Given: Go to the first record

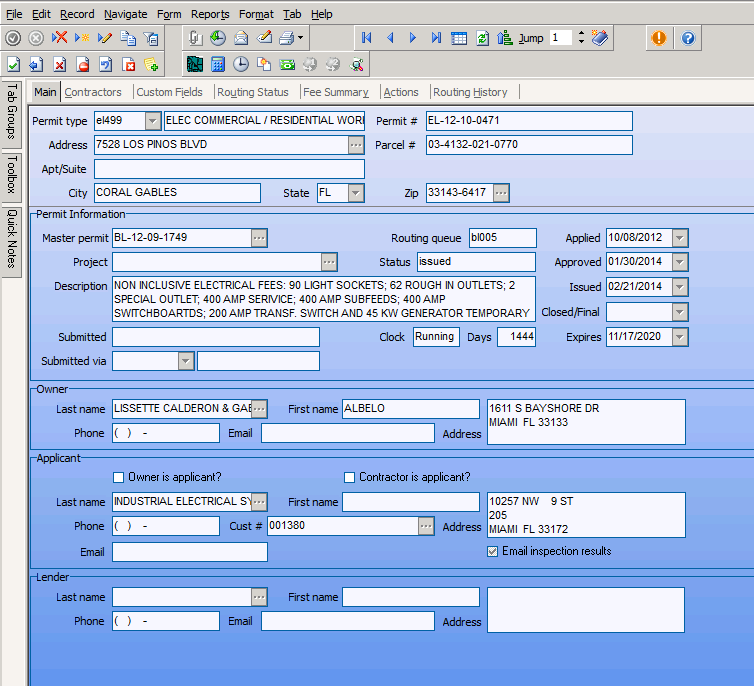Looking at the screenshot, I should pyautogui.click(x=367, y=38).
